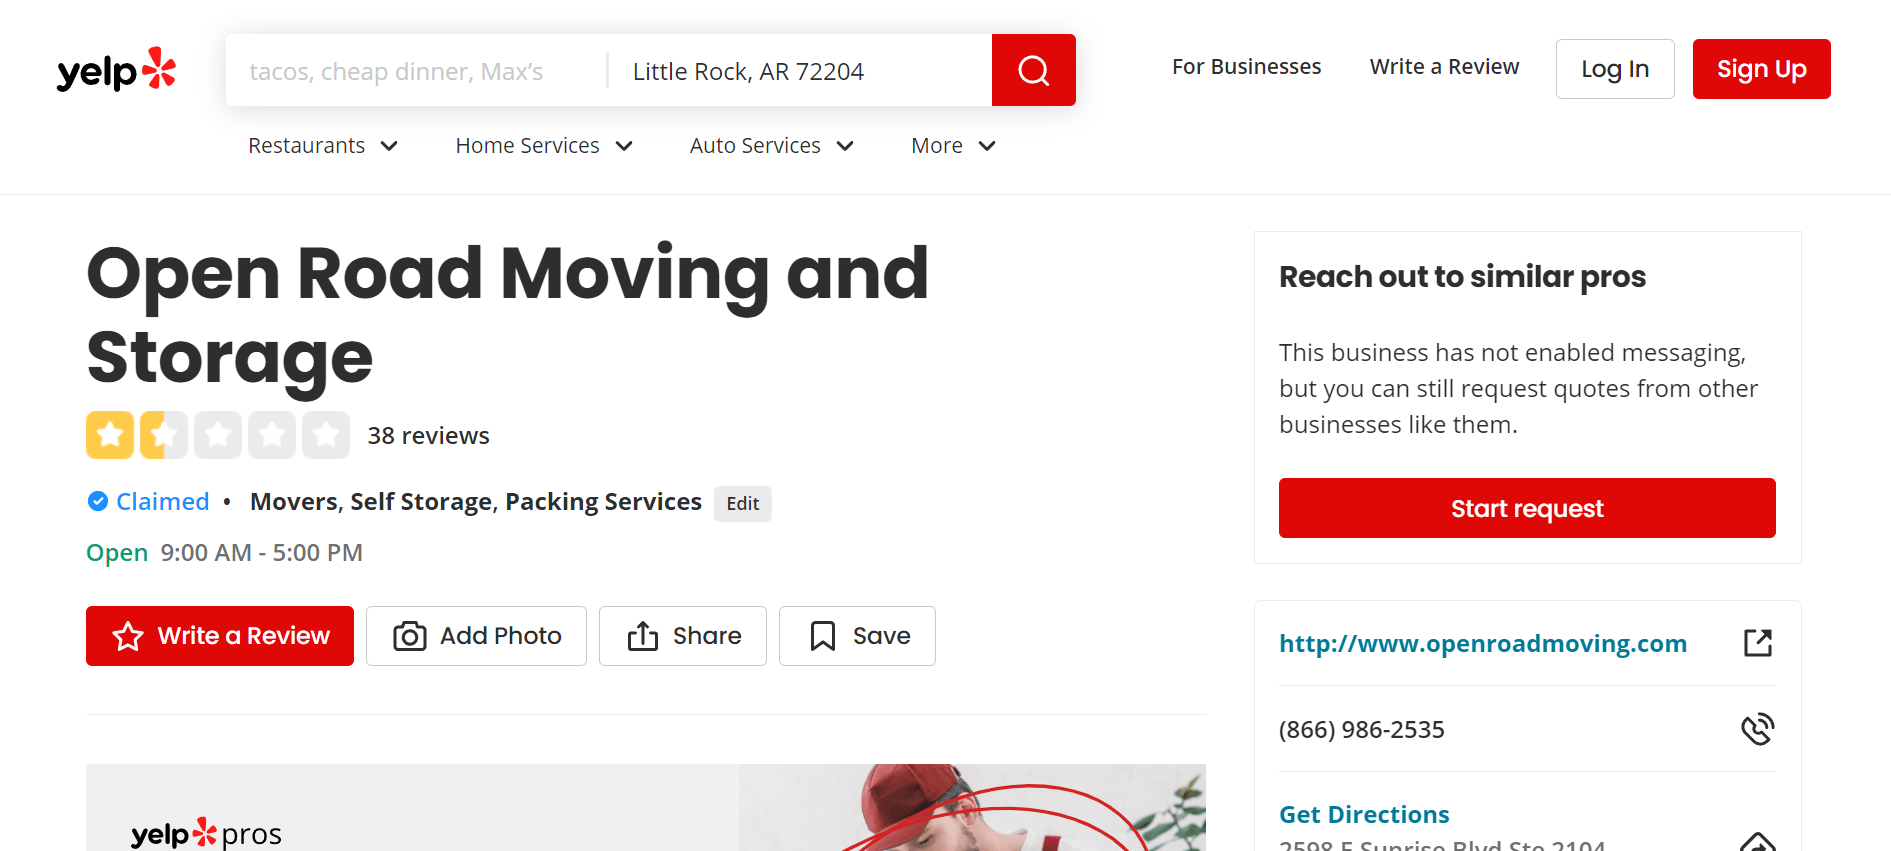Click the phone call icon
This screenshot has height=851, width=1891.
point(1757,729)
